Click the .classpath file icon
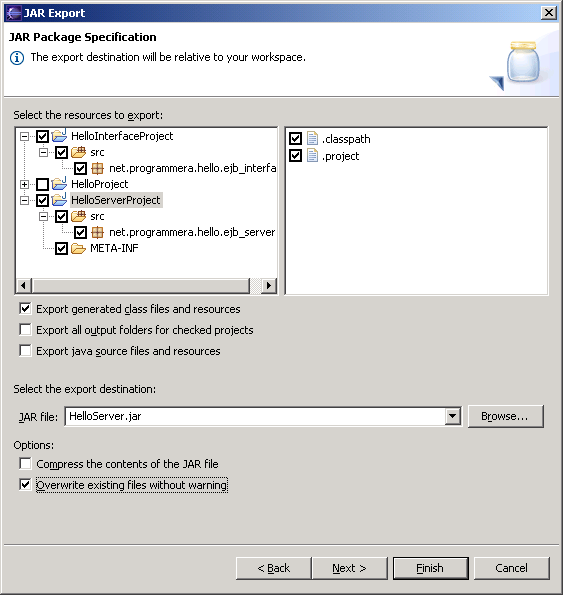The width and height of the screenshot is (563, 595). pyautogui.click(x=312, y=139)
